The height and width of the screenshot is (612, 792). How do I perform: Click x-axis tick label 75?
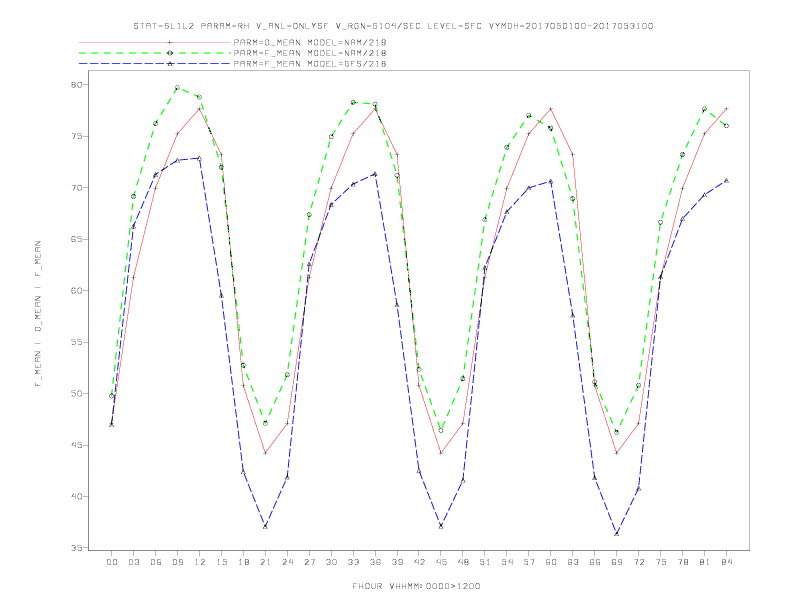pyautogui.click(x=661, y=562)
